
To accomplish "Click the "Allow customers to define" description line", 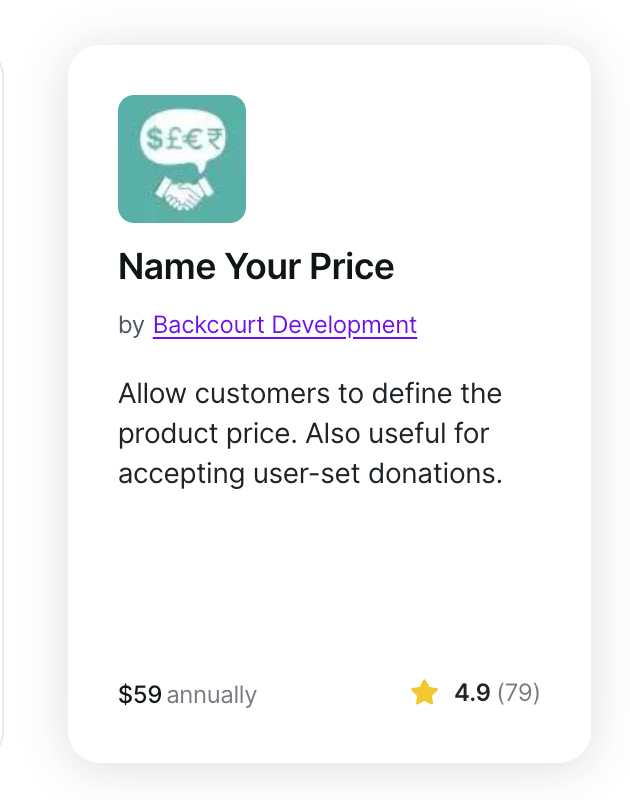I will (309, 393).
